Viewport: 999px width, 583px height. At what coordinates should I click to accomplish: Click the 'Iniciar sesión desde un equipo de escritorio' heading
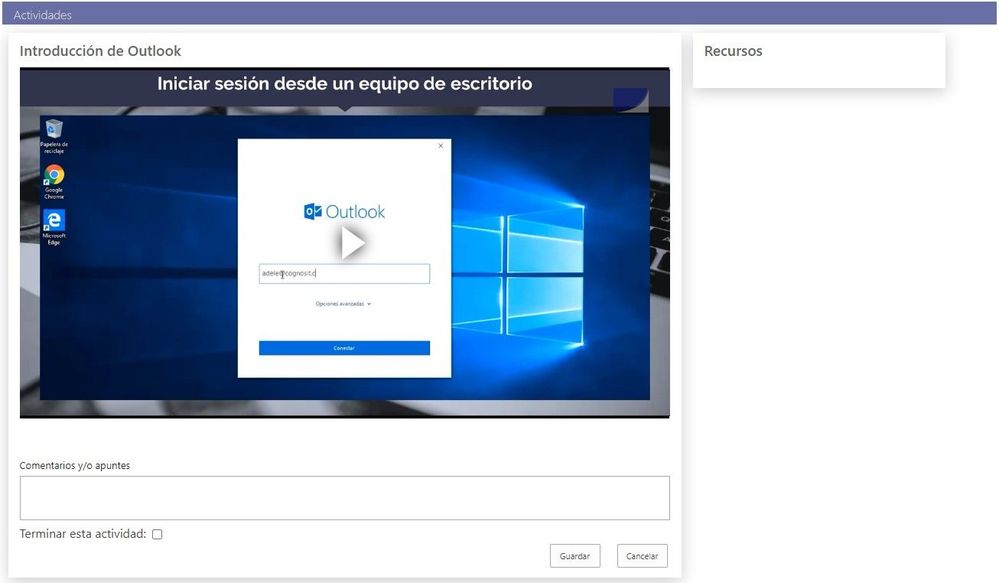345,83
